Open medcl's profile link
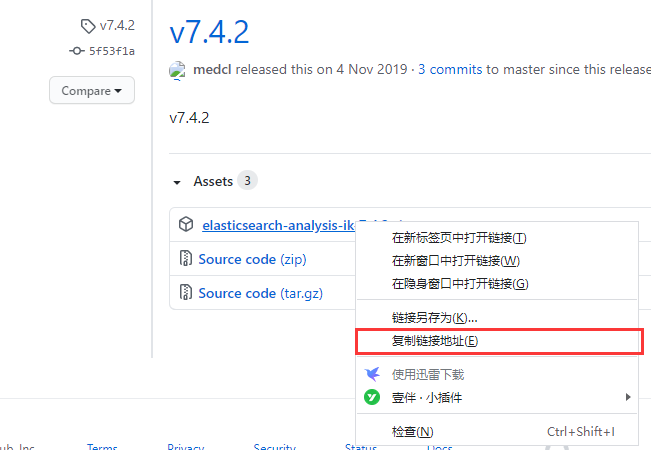 tap(212, 69)
